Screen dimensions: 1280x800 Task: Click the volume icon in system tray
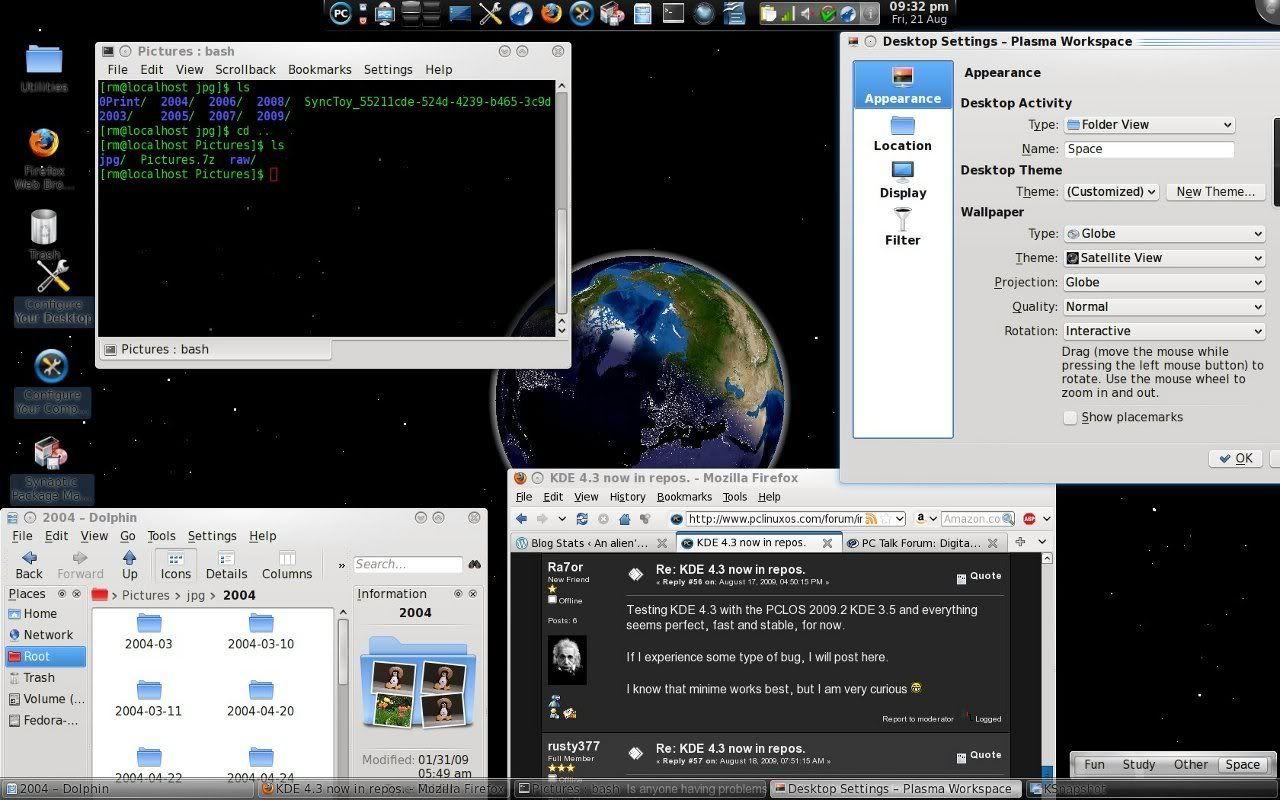806,14
